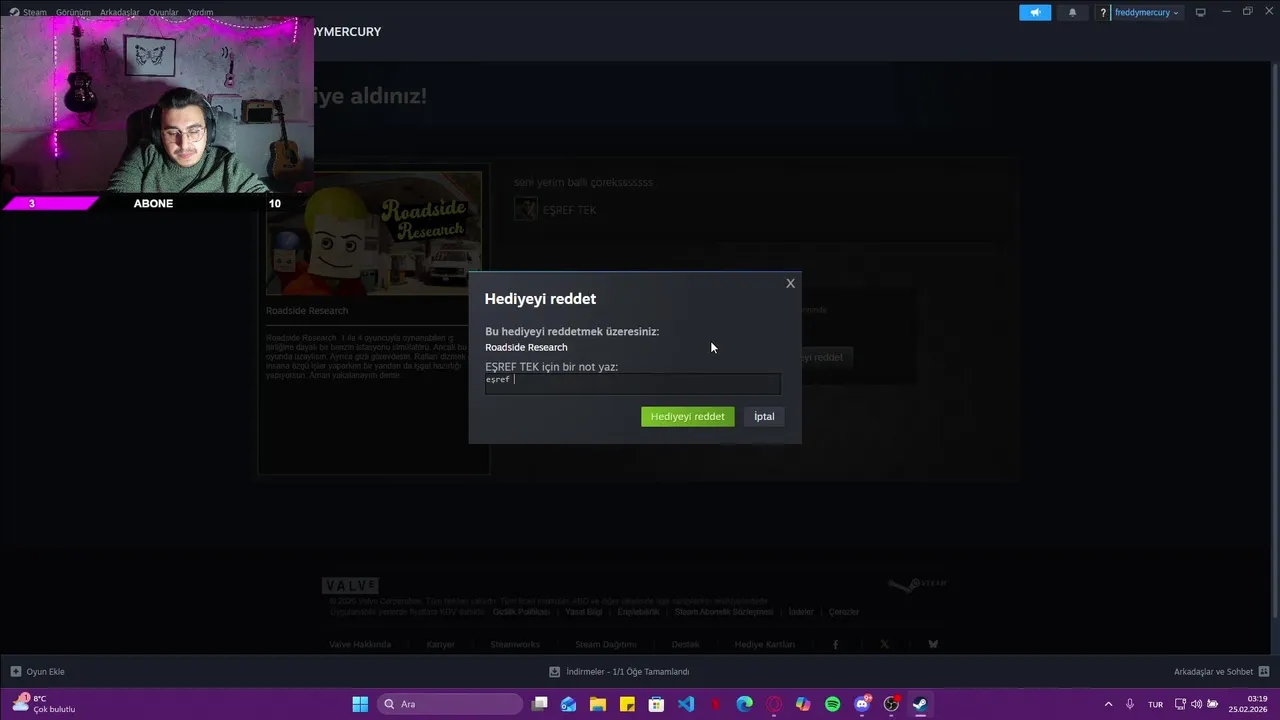Open the weather widget showing 8°C

pyautogui.click(x=45, y=704)
